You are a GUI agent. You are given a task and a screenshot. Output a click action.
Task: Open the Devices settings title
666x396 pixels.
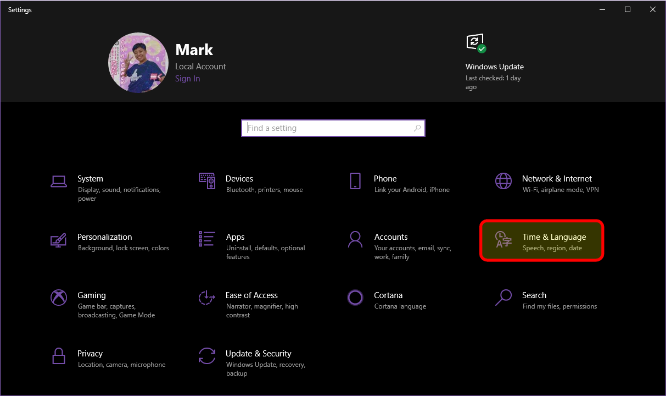239,179
